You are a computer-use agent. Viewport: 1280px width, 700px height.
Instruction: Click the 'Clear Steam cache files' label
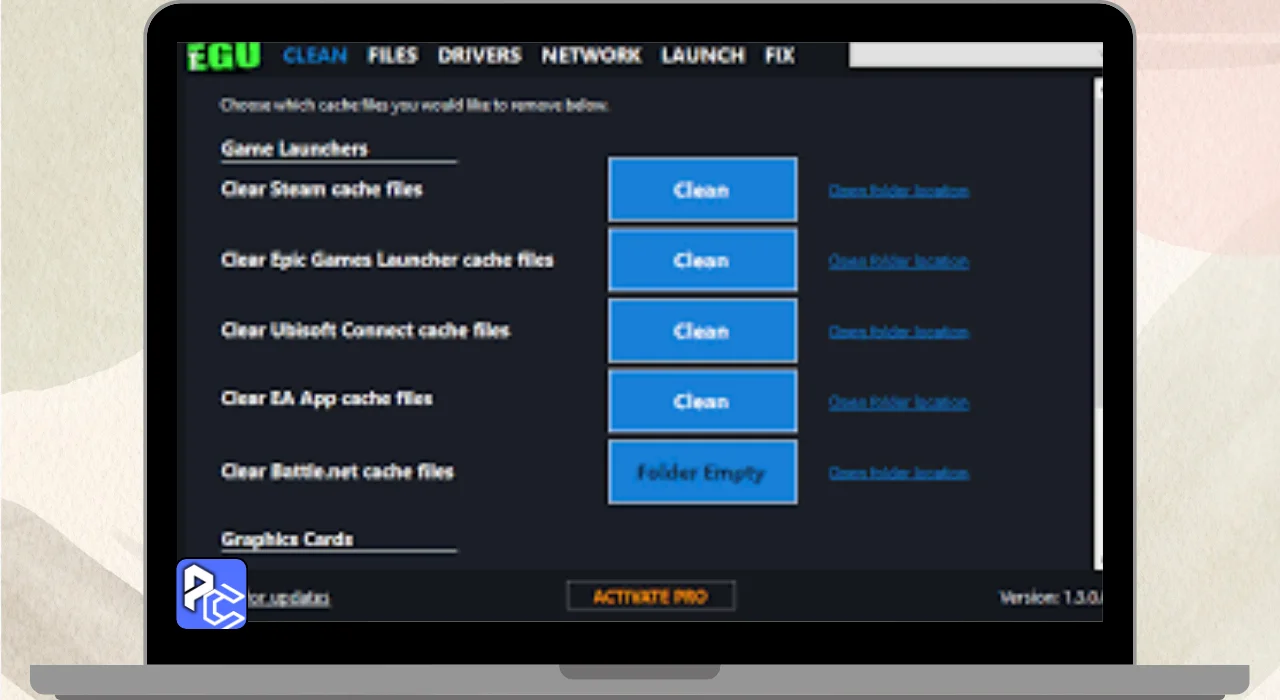pos(322,189)
